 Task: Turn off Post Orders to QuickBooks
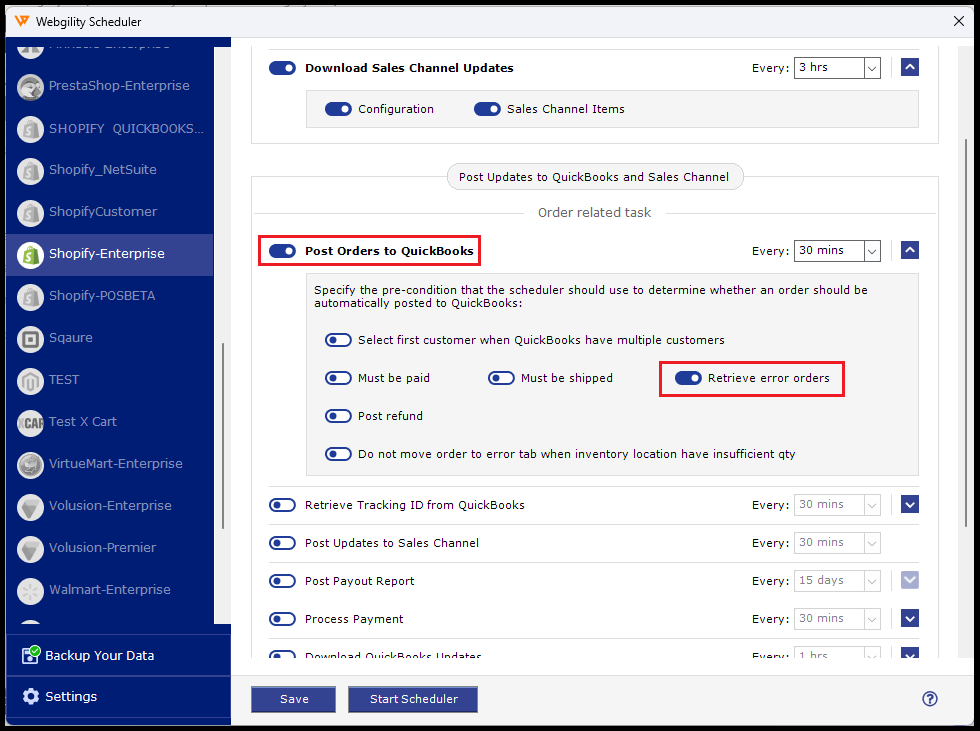282,251
